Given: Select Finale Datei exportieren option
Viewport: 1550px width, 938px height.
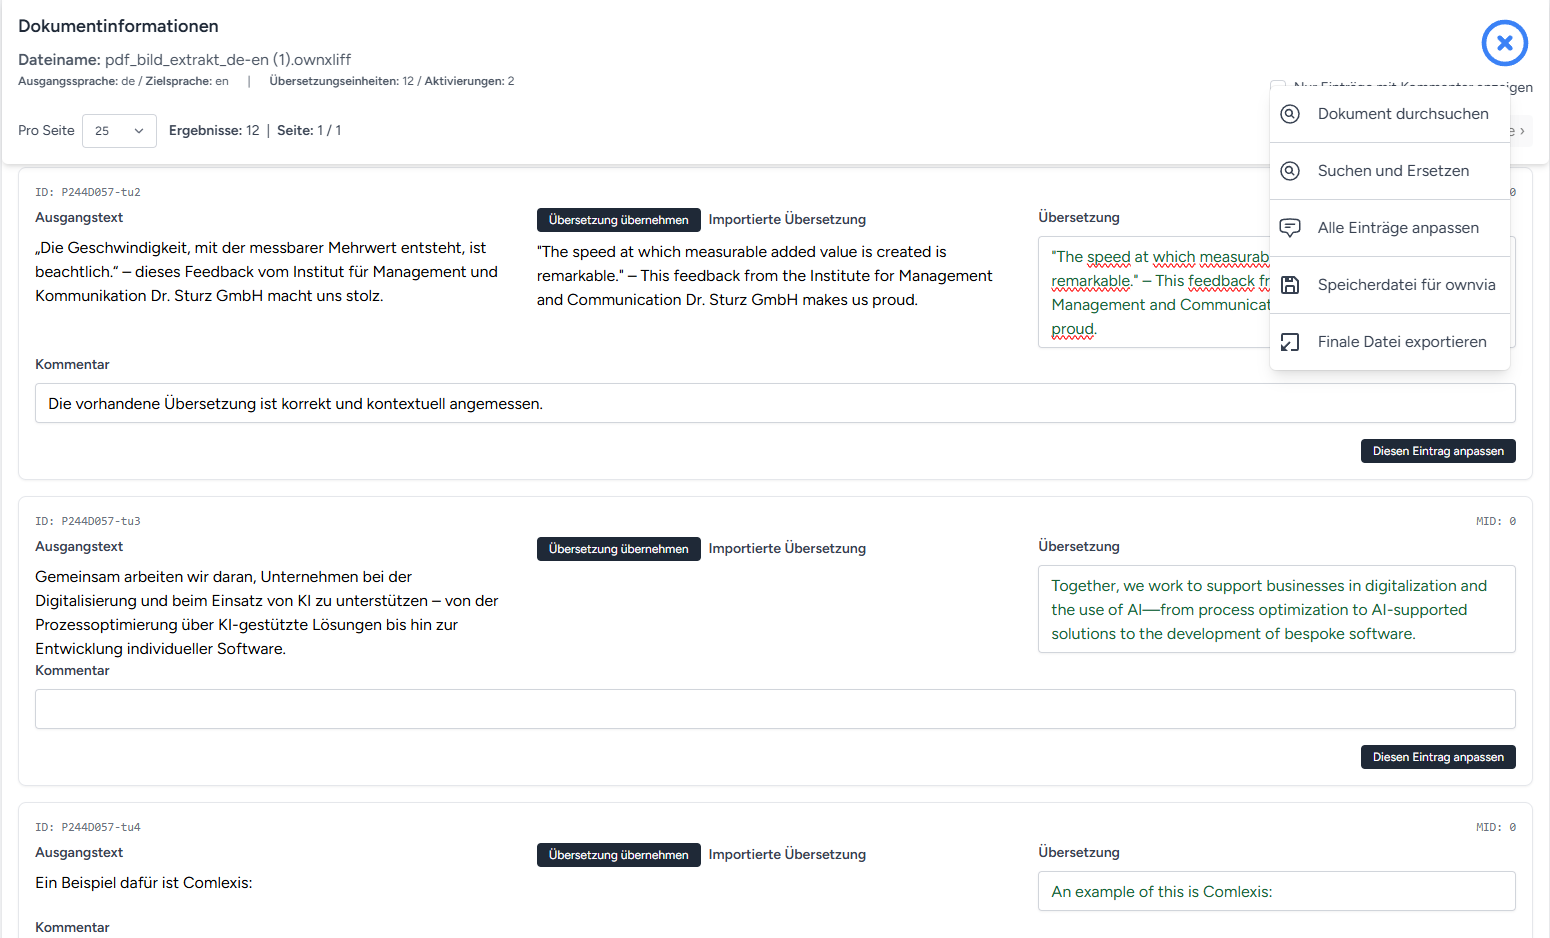Looking at the screenshot, I should [x=1389, y=342].
